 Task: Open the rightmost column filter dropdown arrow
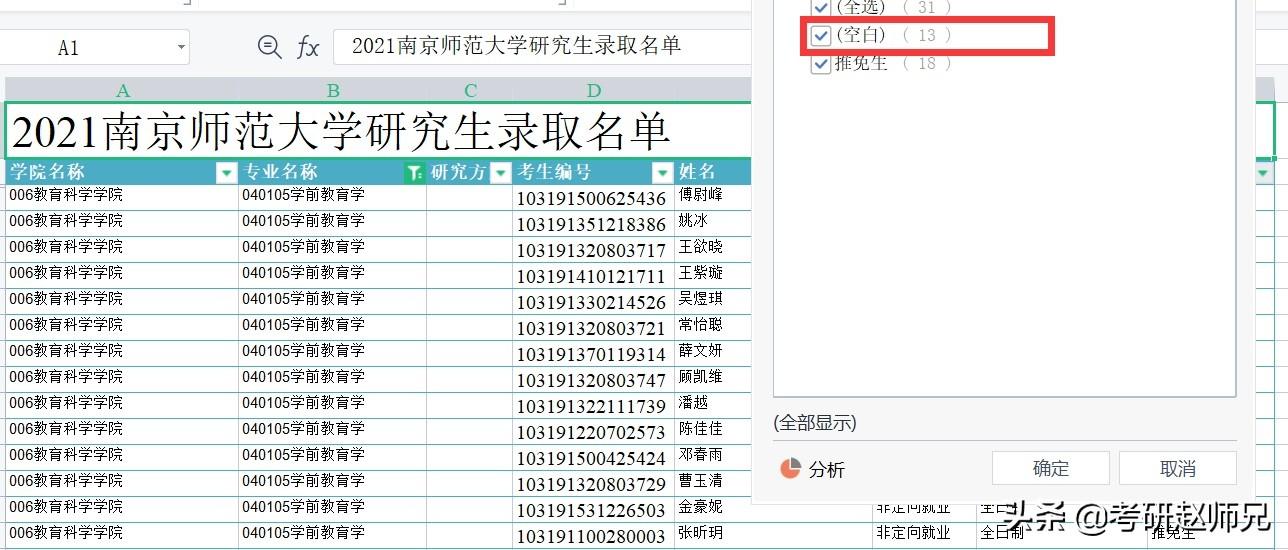pos(1263,173)
